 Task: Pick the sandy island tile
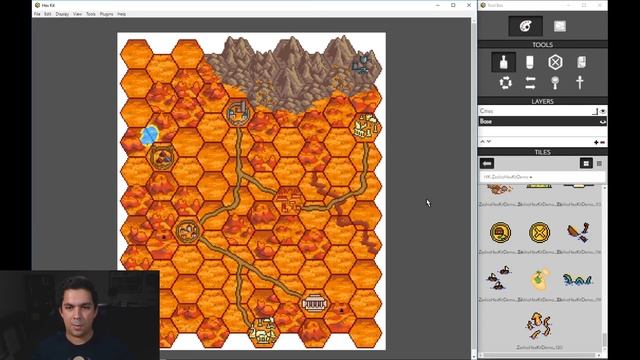(x=540, y=280)
